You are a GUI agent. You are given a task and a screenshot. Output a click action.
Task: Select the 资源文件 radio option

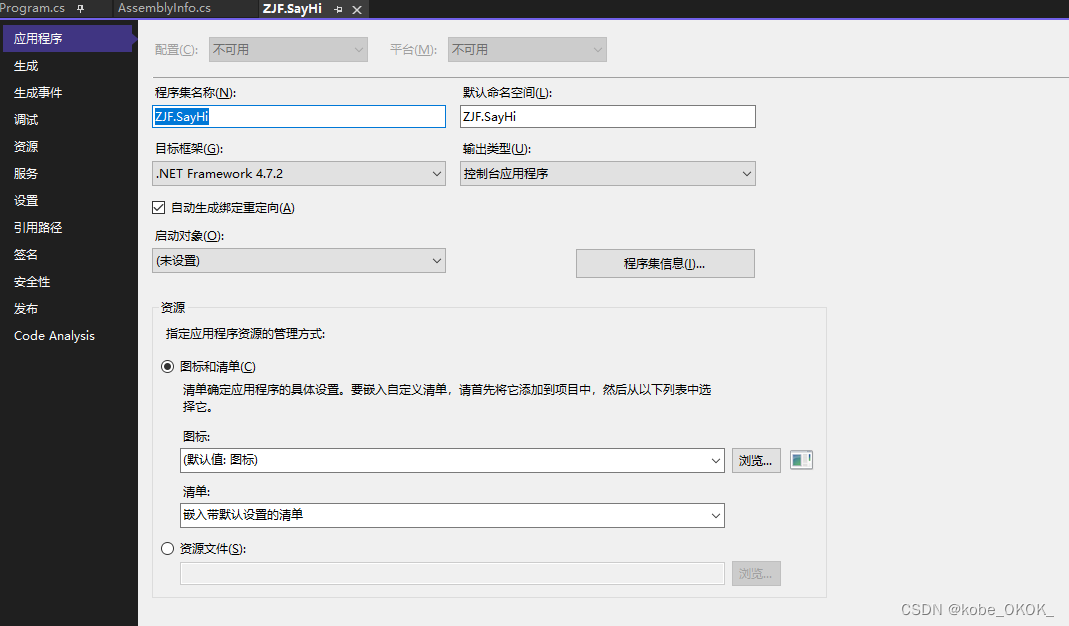167,548
